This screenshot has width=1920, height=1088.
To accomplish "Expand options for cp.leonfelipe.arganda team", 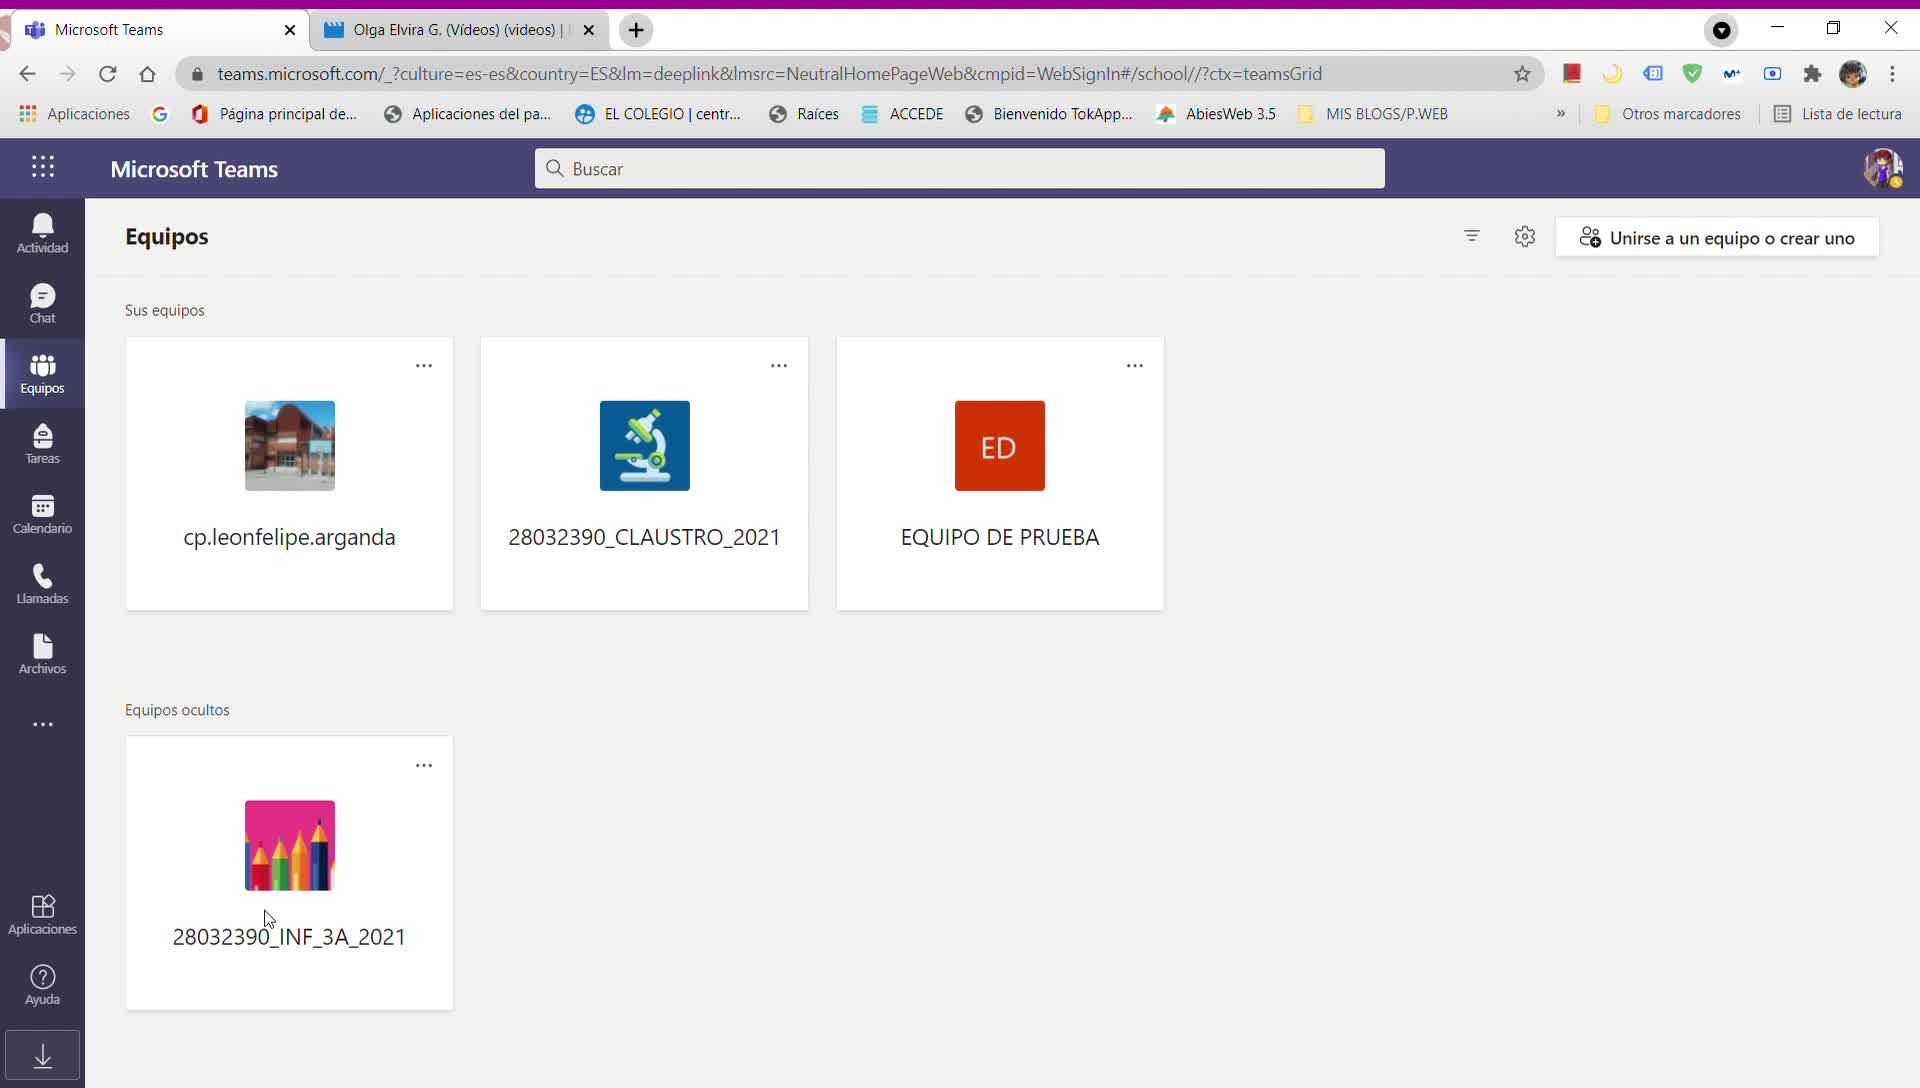I will pos(424,366).
